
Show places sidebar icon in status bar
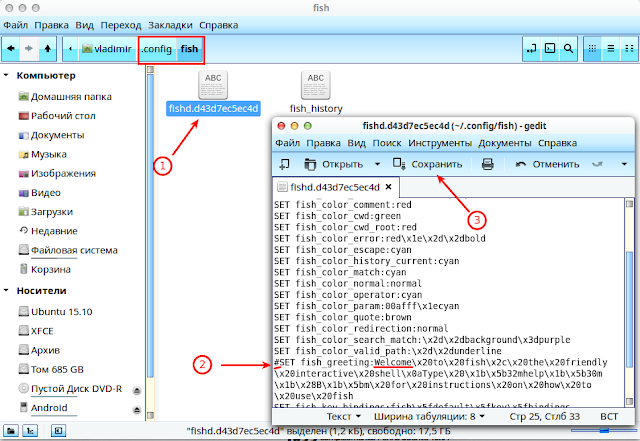click(11, 431)
